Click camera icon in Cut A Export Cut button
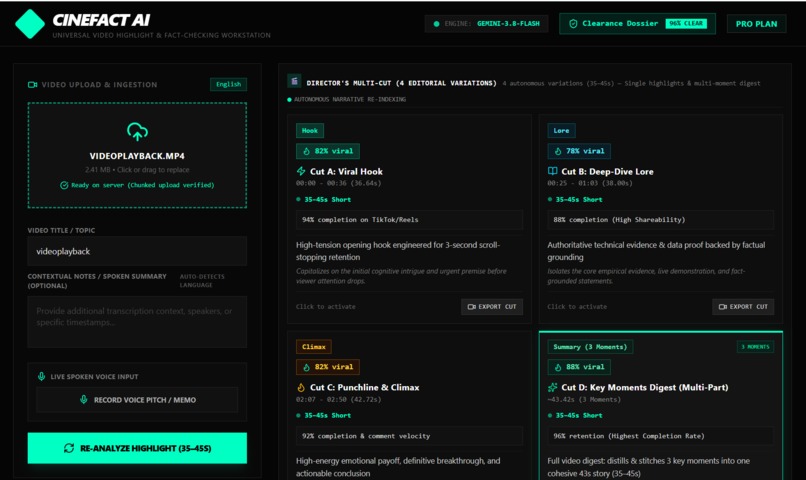The image size is (806, 480). coord(471,307)
